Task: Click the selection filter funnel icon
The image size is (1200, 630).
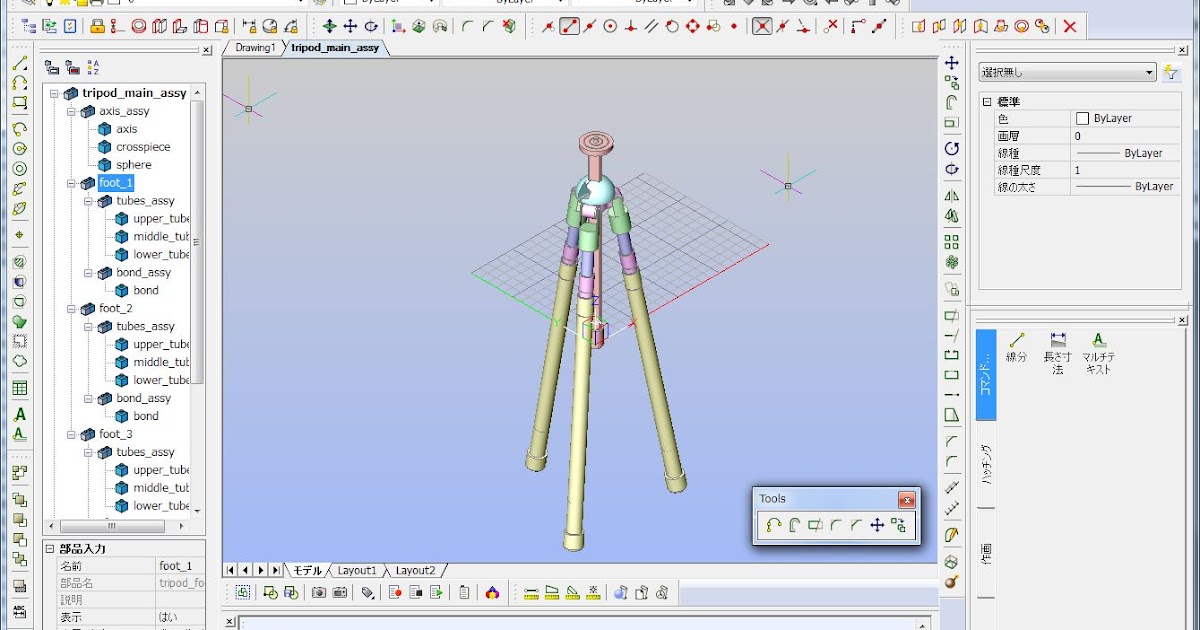Action: pyautogui.click(x=1171, y=71)
